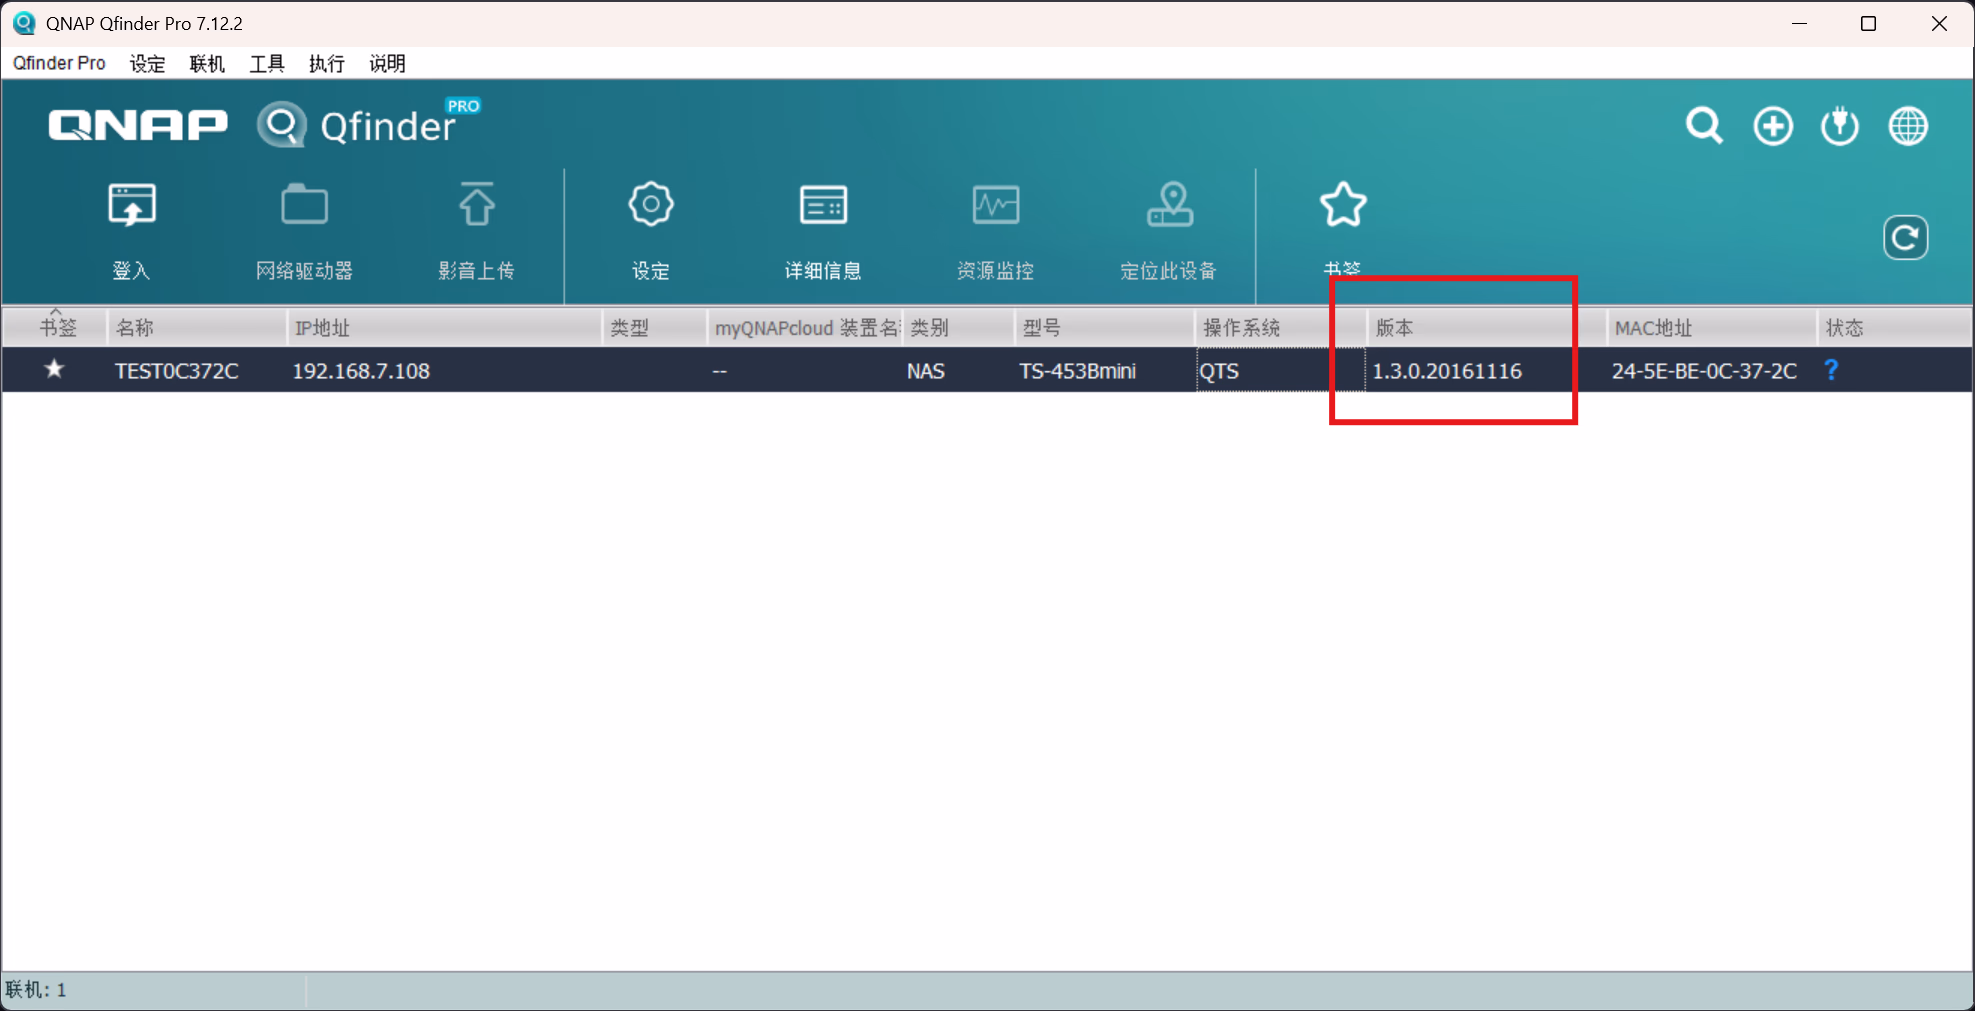Sort by the 类别 column header
The image size is (1975, 1011).
(x=958, y=328)
